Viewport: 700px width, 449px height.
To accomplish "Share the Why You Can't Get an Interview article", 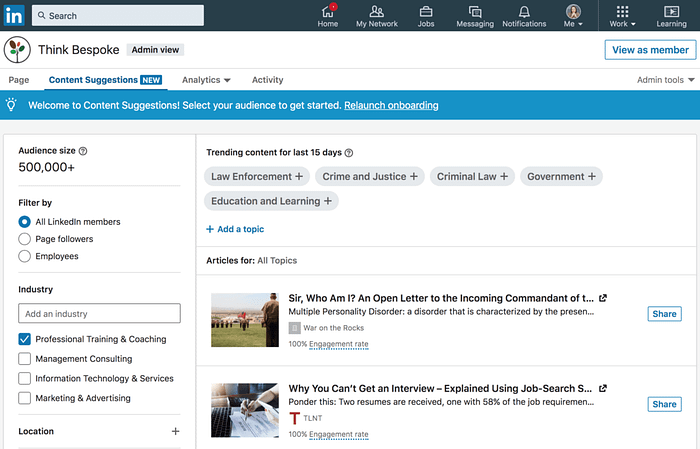I will [x=664, y=404].
